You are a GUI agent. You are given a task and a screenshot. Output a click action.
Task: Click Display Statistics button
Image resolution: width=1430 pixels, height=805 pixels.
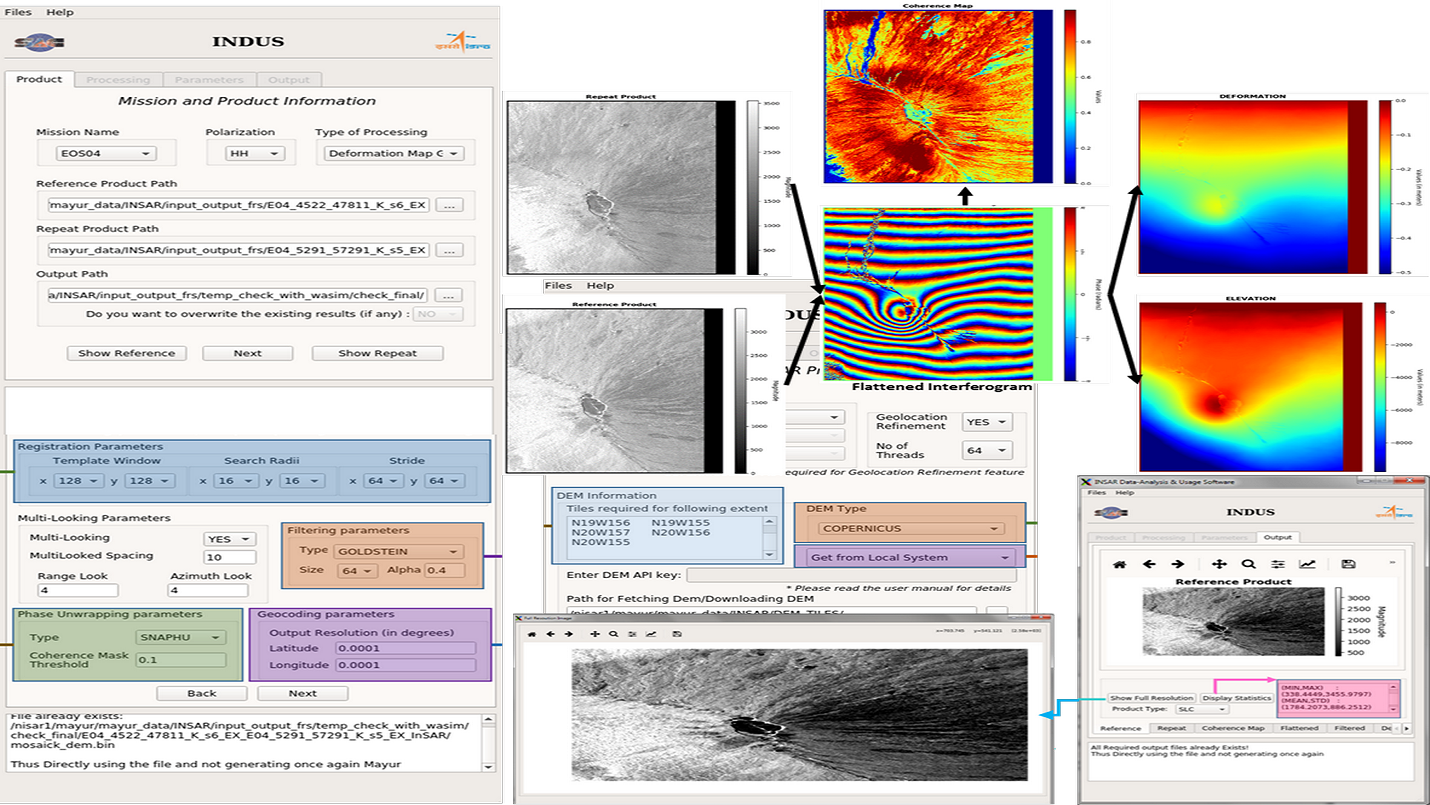point(1236,698)
